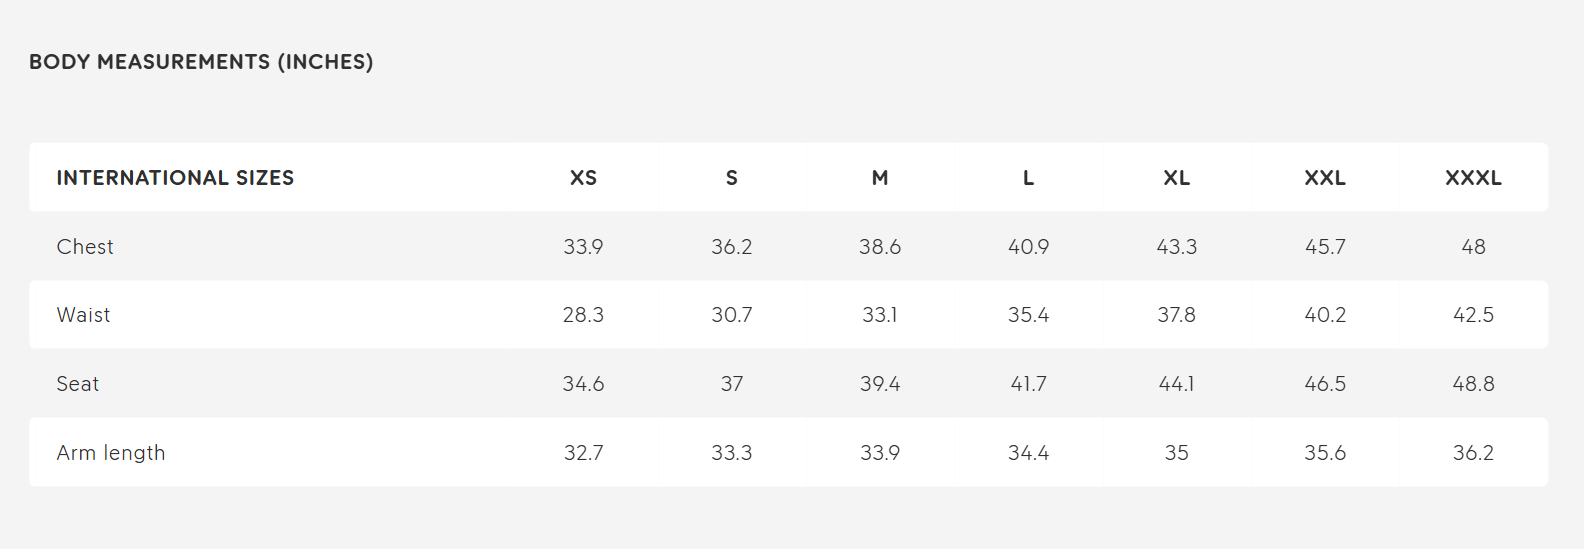Select the Waist row label
This screenshot has height=549, width=1584.
click(83, 315)
